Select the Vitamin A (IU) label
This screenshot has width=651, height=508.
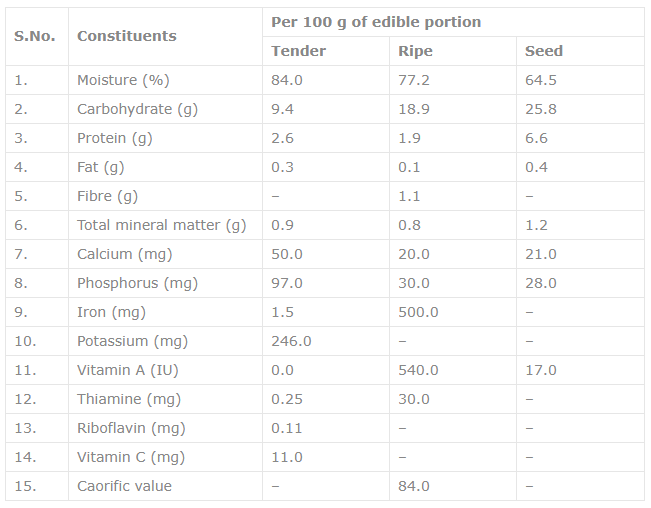127,370
